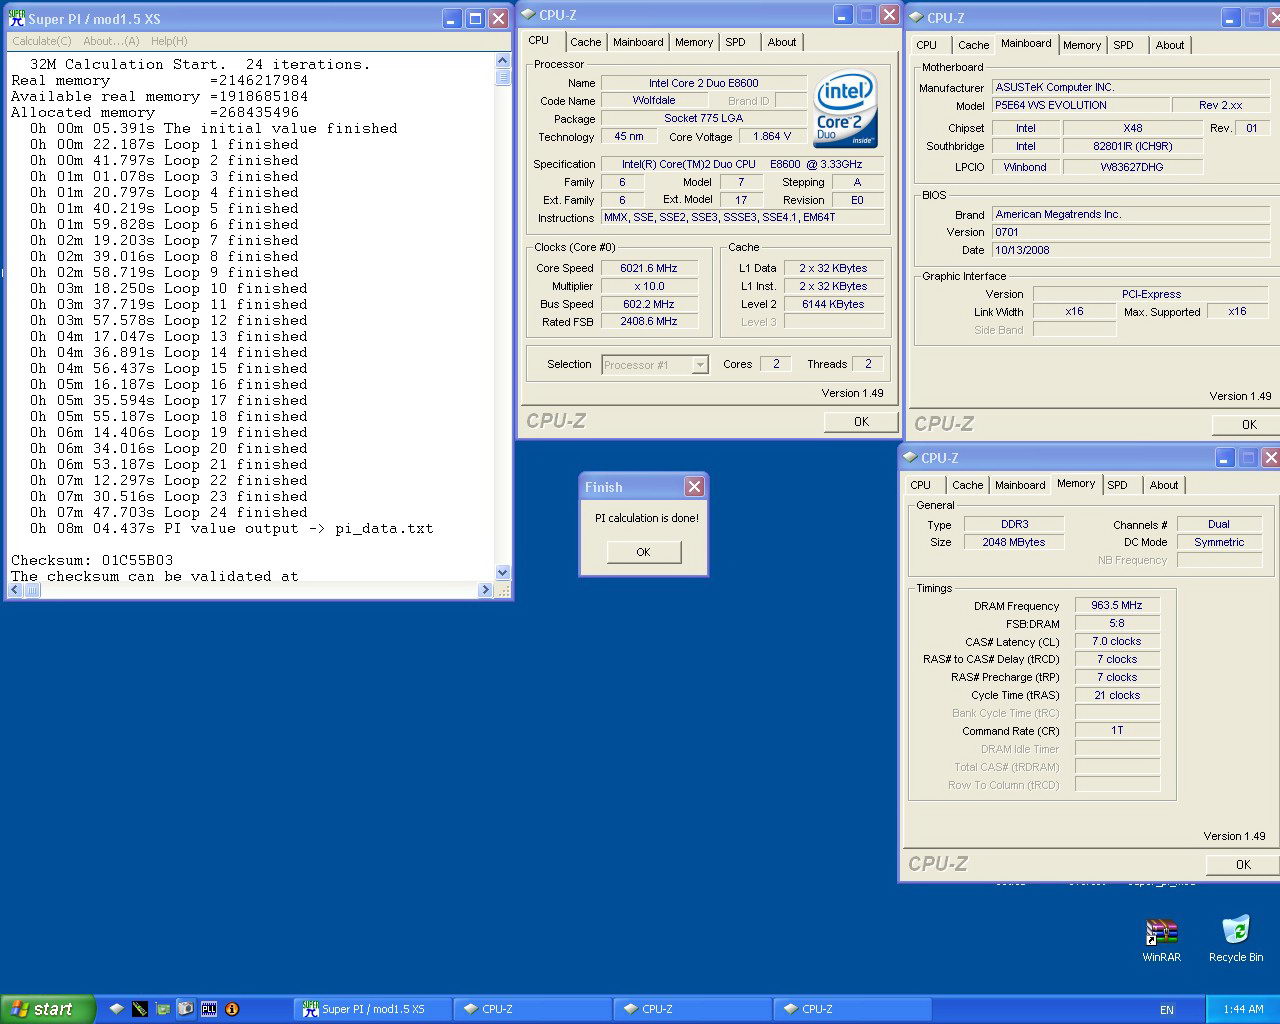Click Code Name value Wolfdale
1280x1024 pixels.
coord(654,101)
